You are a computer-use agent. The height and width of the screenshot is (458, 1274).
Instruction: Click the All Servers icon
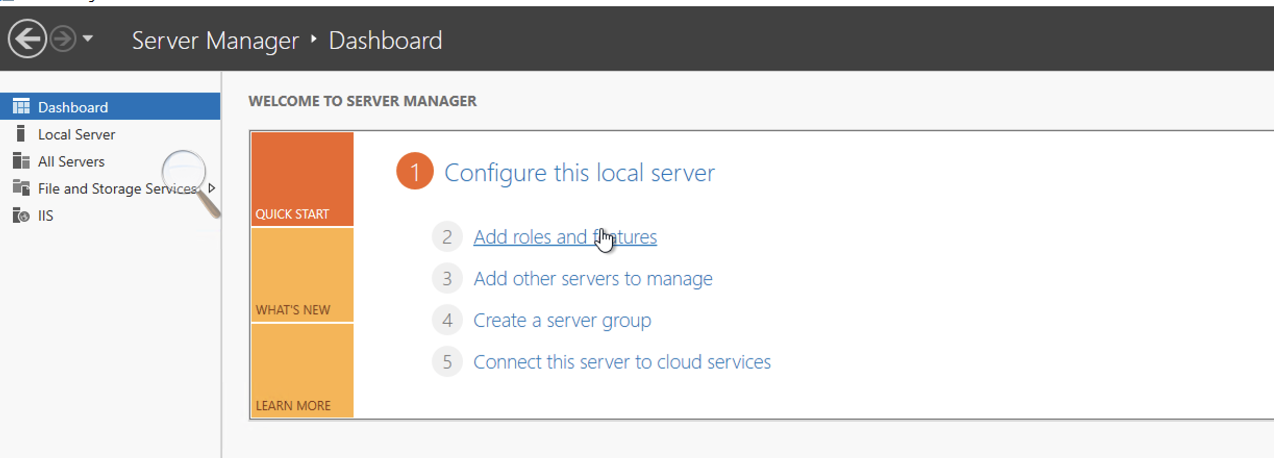click(20, 161)
